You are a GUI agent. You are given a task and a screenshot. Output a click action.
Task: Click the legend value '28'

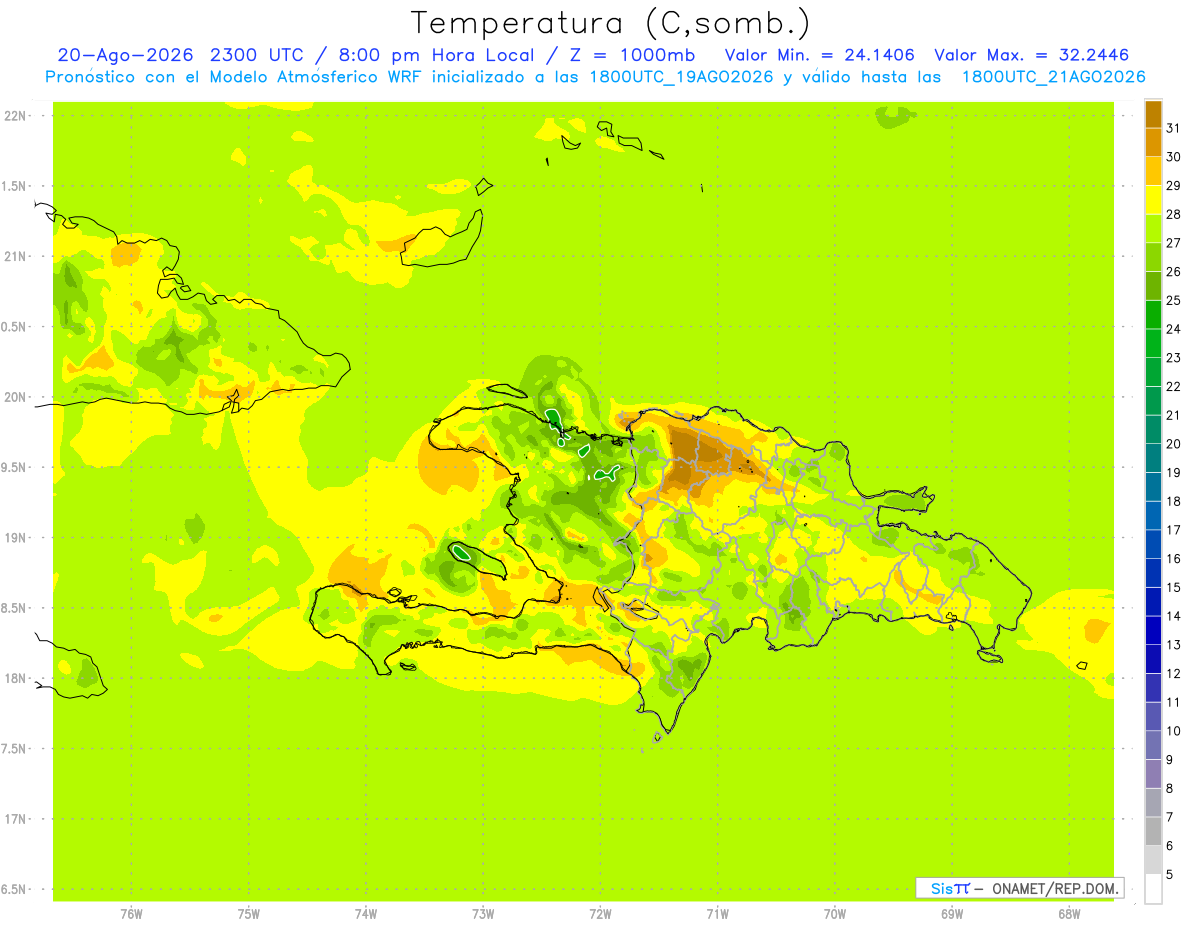[1174, 214]
